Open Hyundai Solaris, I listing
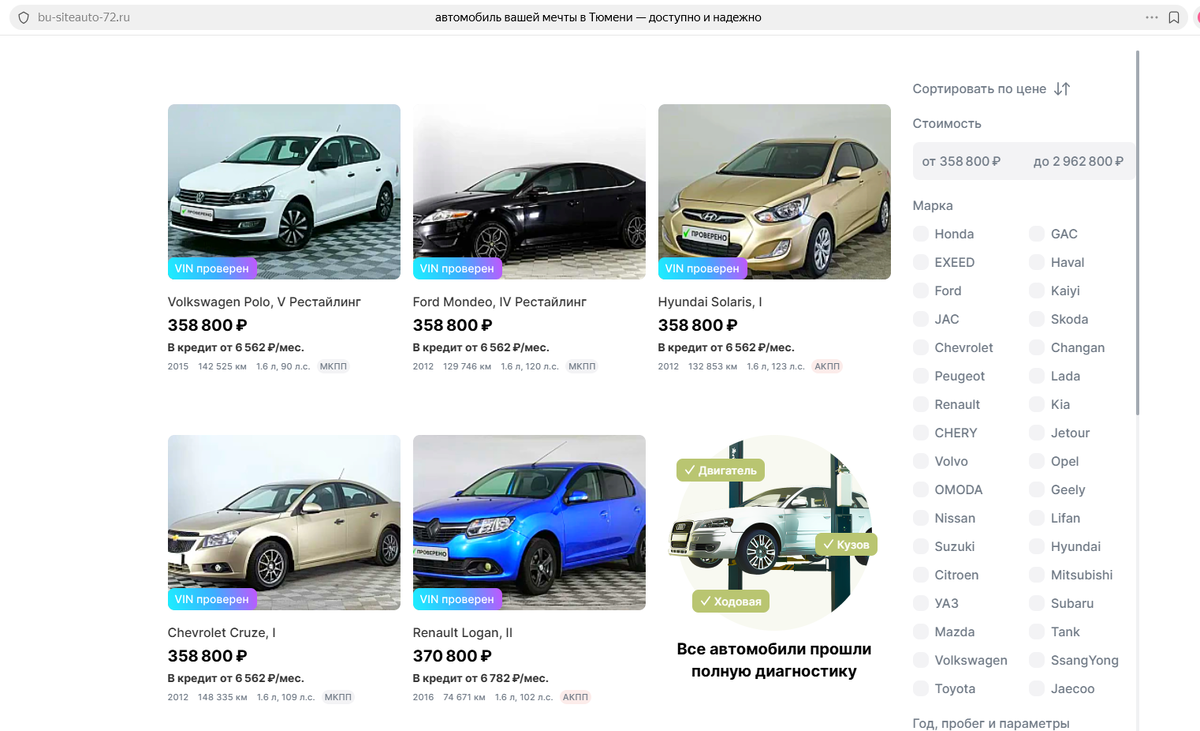Image resolution: width=1200 pixels, height=731 pixels. coord(710,302)
